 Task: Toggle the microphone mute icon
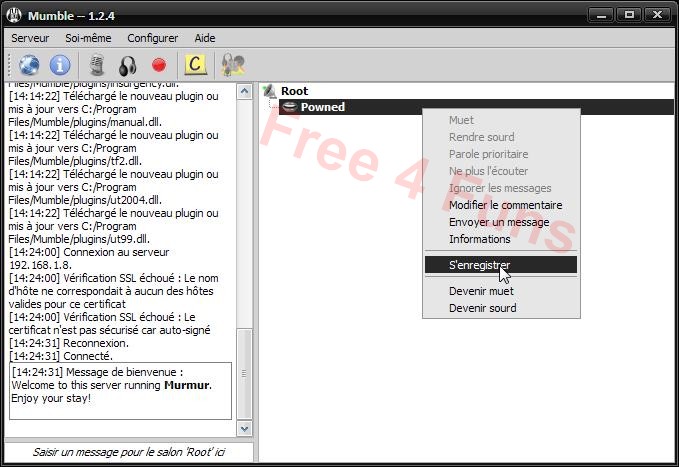[x=97, y=65]
